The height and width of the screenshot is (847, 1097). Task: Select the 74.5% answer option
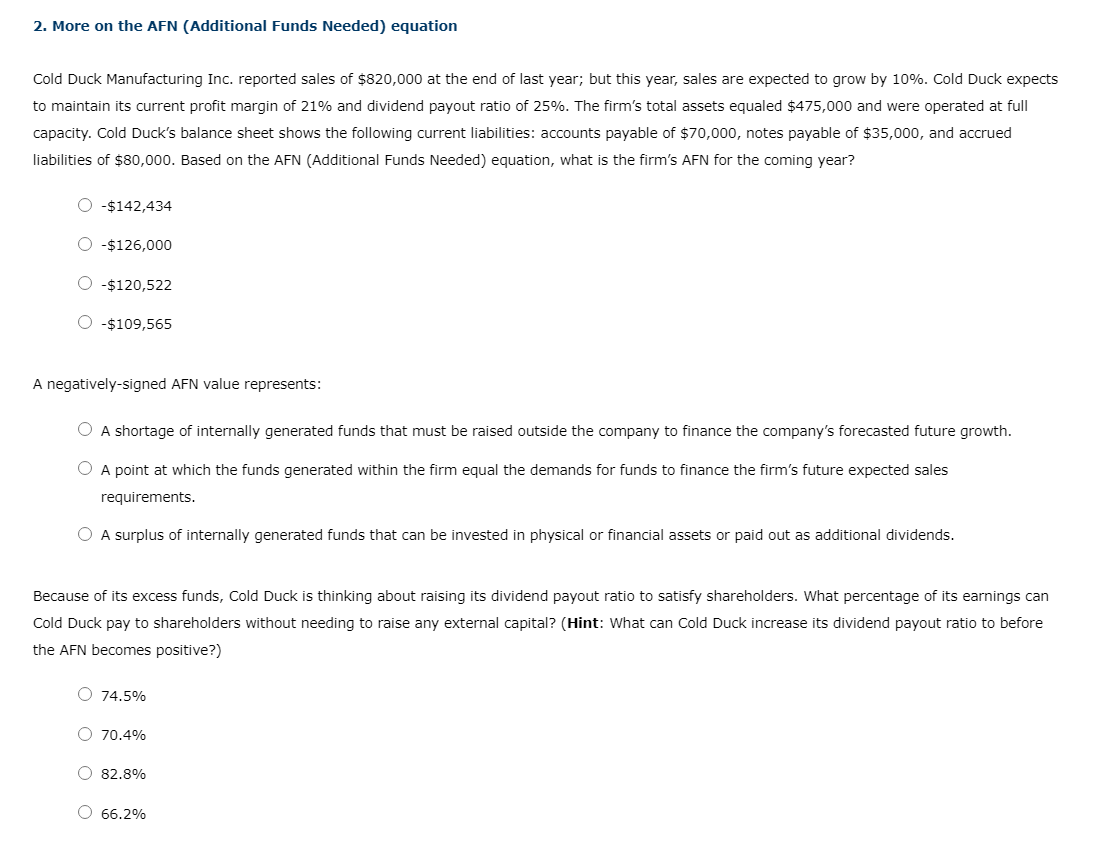coord(122,696)
